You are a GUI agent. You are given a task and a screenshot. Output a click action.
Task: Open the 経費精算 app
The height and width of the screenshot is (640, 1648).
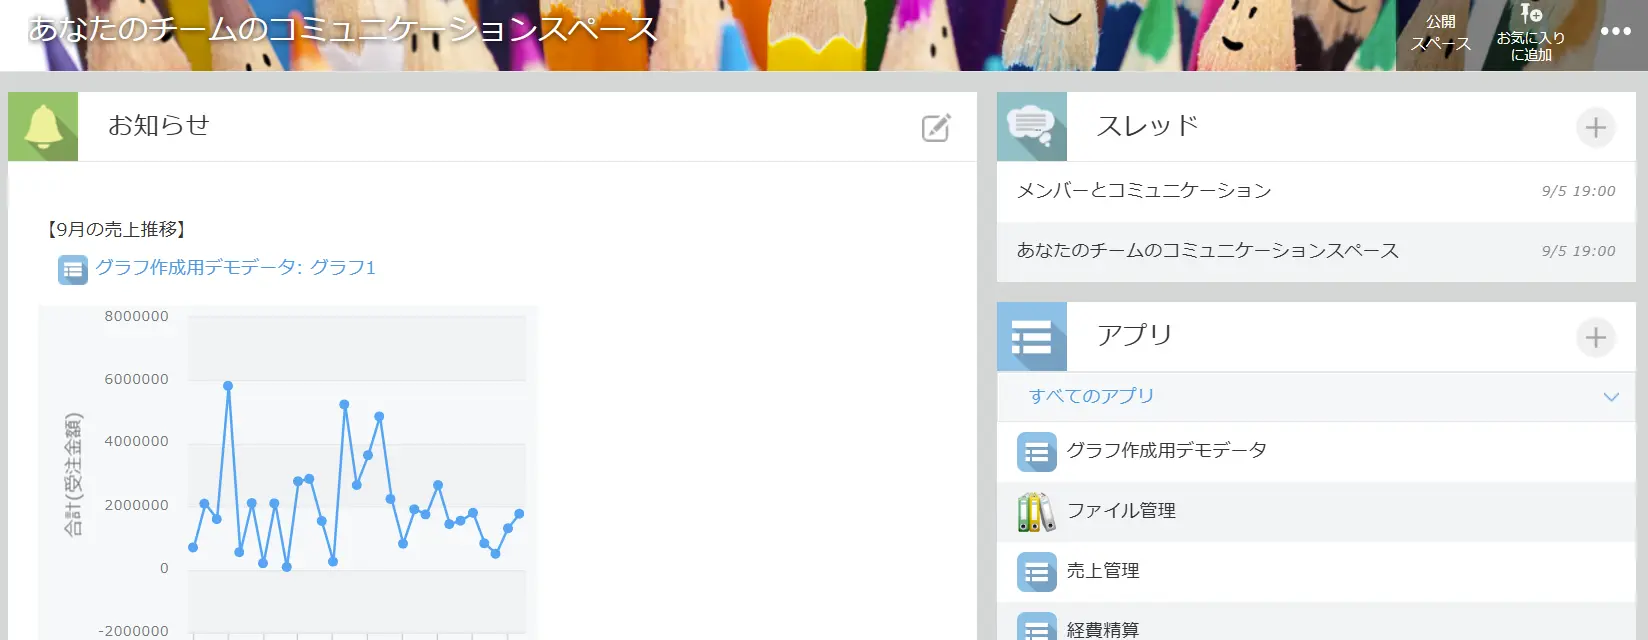point(1103,629)
